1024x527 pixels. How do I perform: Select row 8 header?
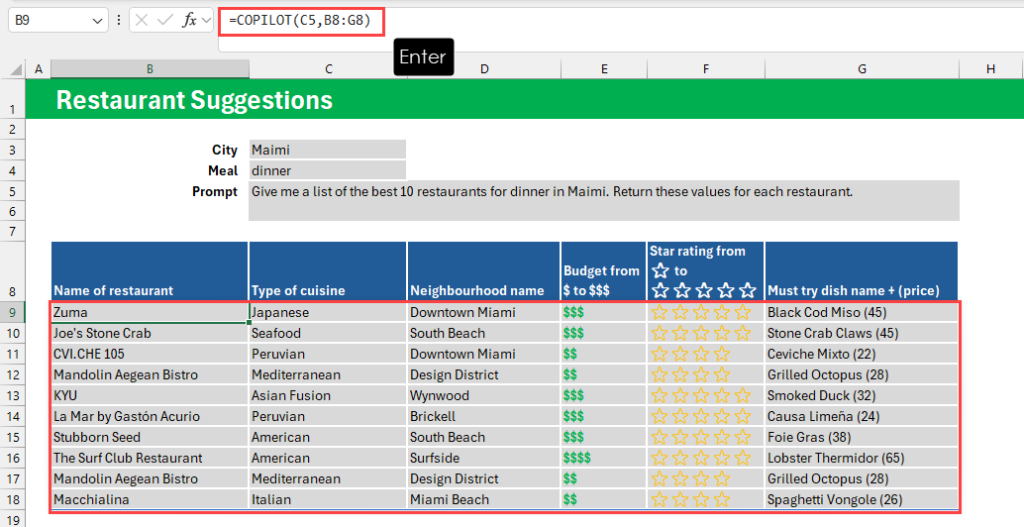click(12, 290)
